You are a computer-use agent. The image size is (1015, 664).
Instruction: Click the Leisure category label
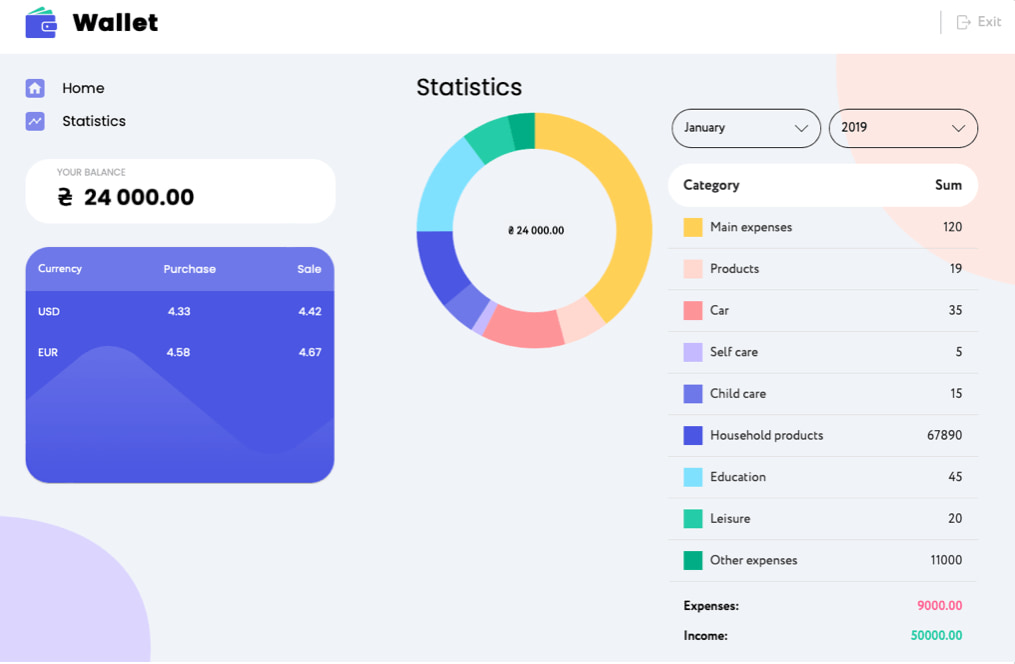730,518
